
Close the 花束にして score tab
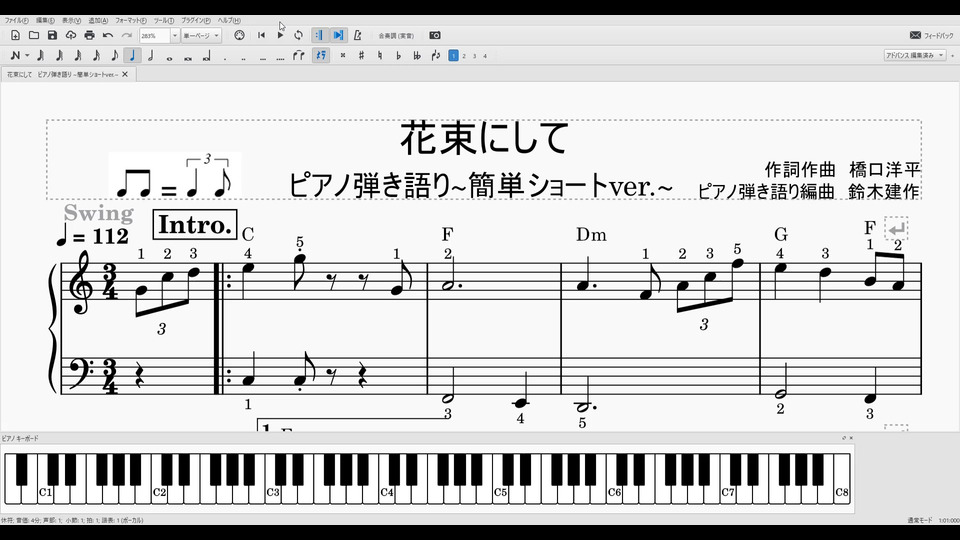[x=125, y=74]
